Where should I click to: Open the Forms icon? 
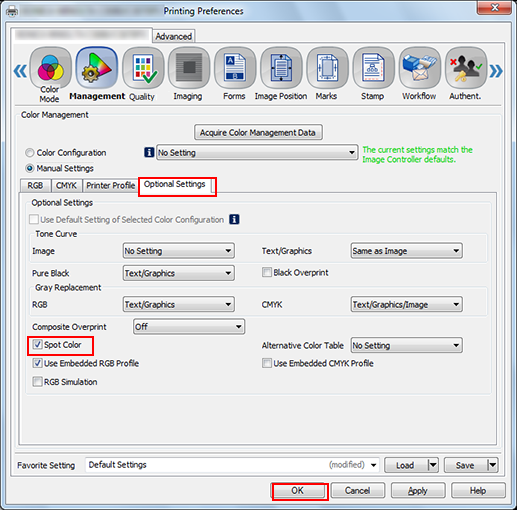[235, 69]
